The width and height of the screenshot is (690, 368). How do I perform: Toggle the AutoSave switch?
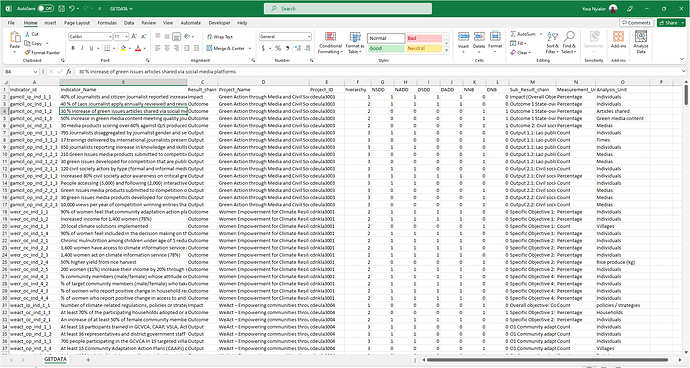tap(45, 8)
